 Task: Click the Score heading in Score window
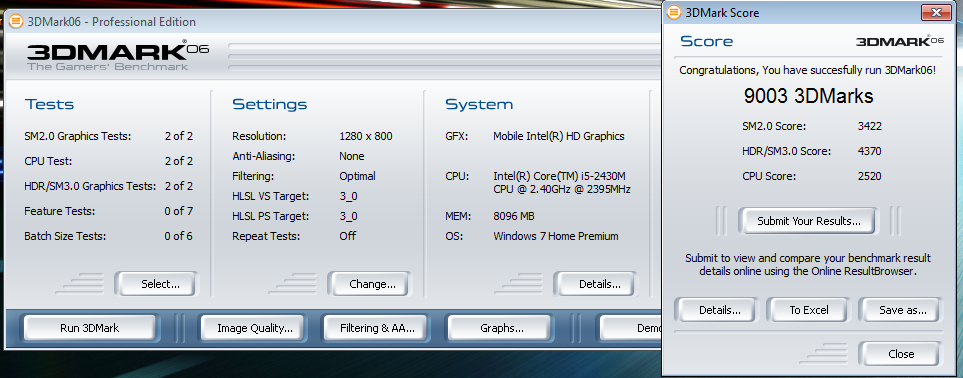click(707, 41)
